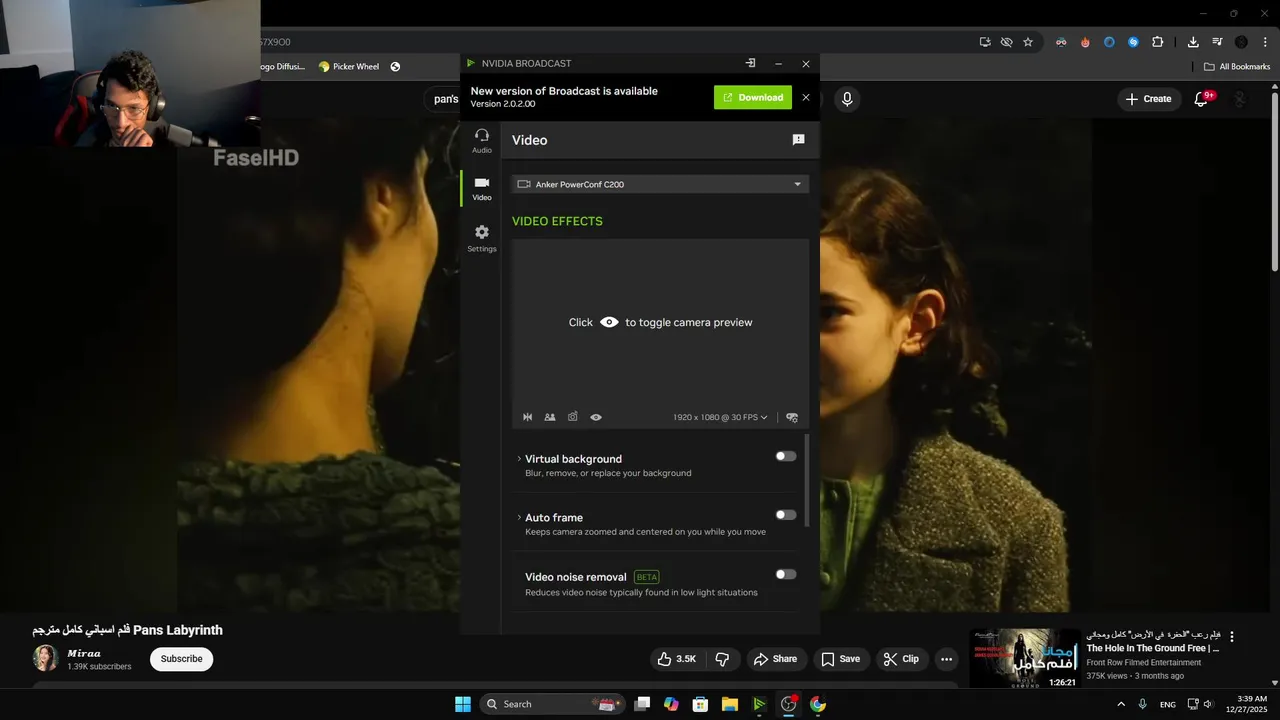
Task: Click the two-person compare icon under the preview
Action: tap(550, 417)
